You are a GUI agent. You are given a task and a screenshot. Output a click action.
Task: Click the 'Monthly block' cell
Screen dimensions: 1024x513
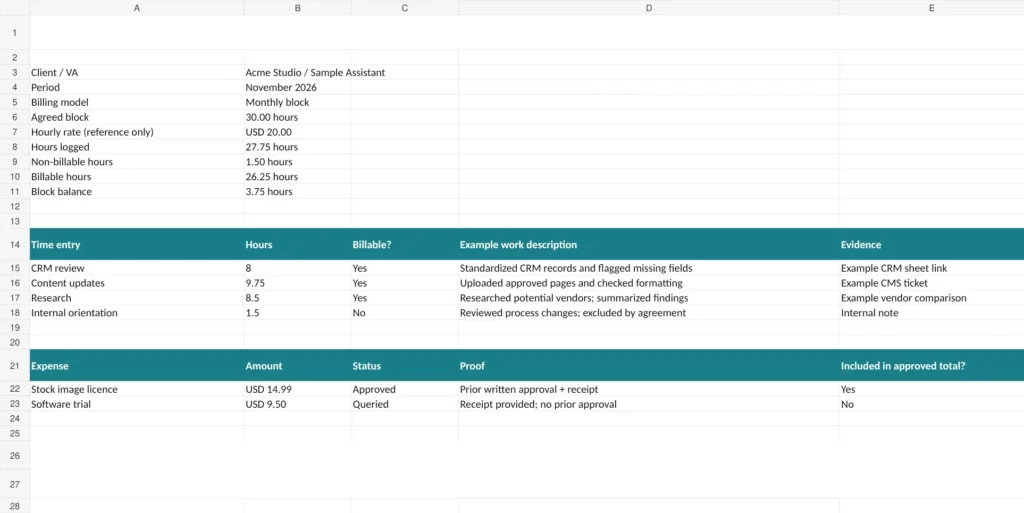click(x=298, y=102)
